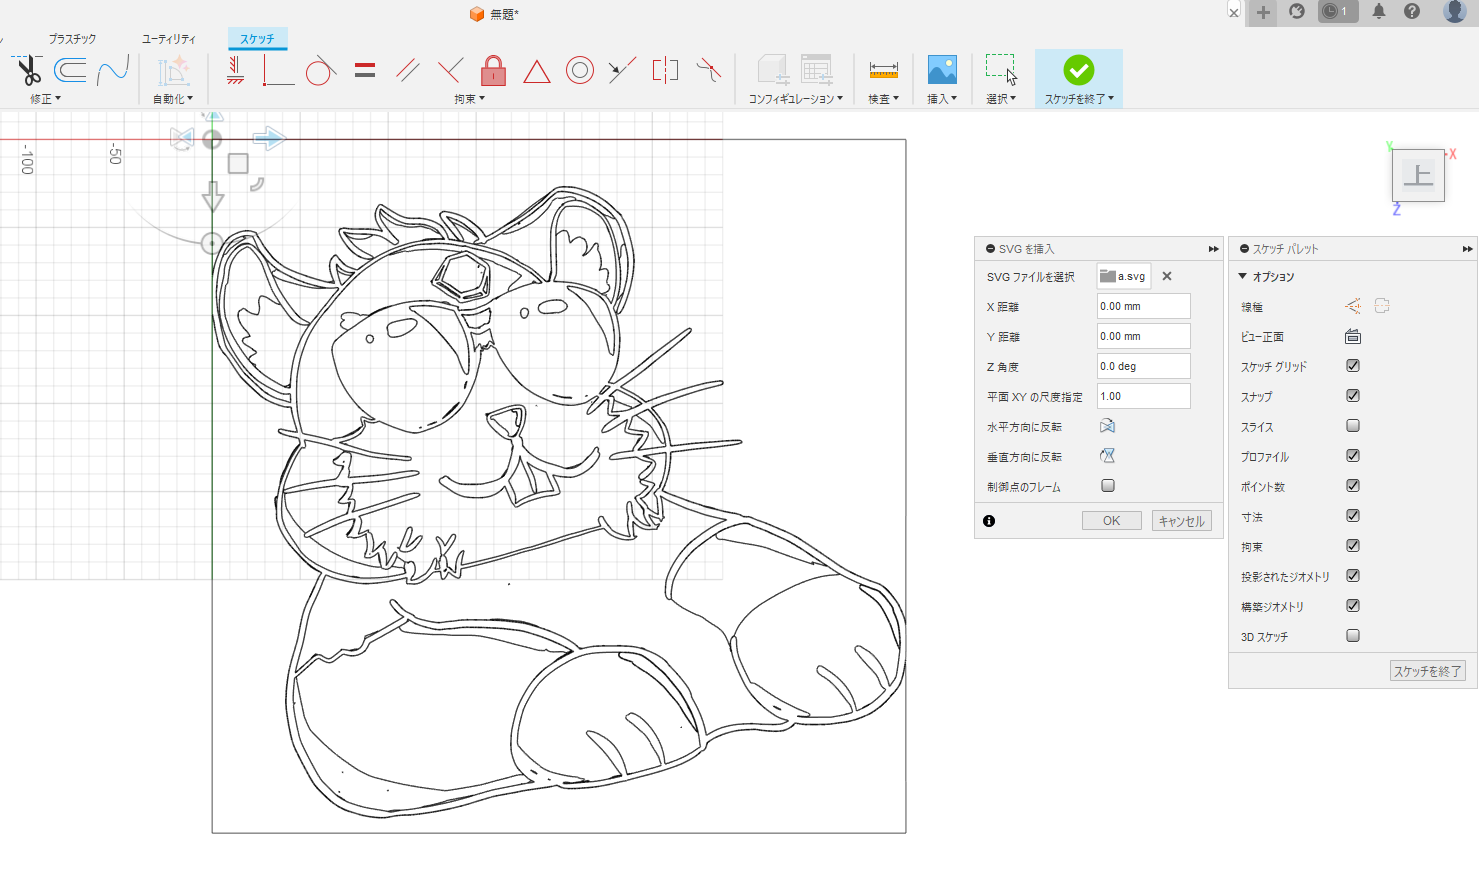Viewport: 1479px width, 885px height.
Task: Apply the Concentric constraint
Action: (580, 70)
